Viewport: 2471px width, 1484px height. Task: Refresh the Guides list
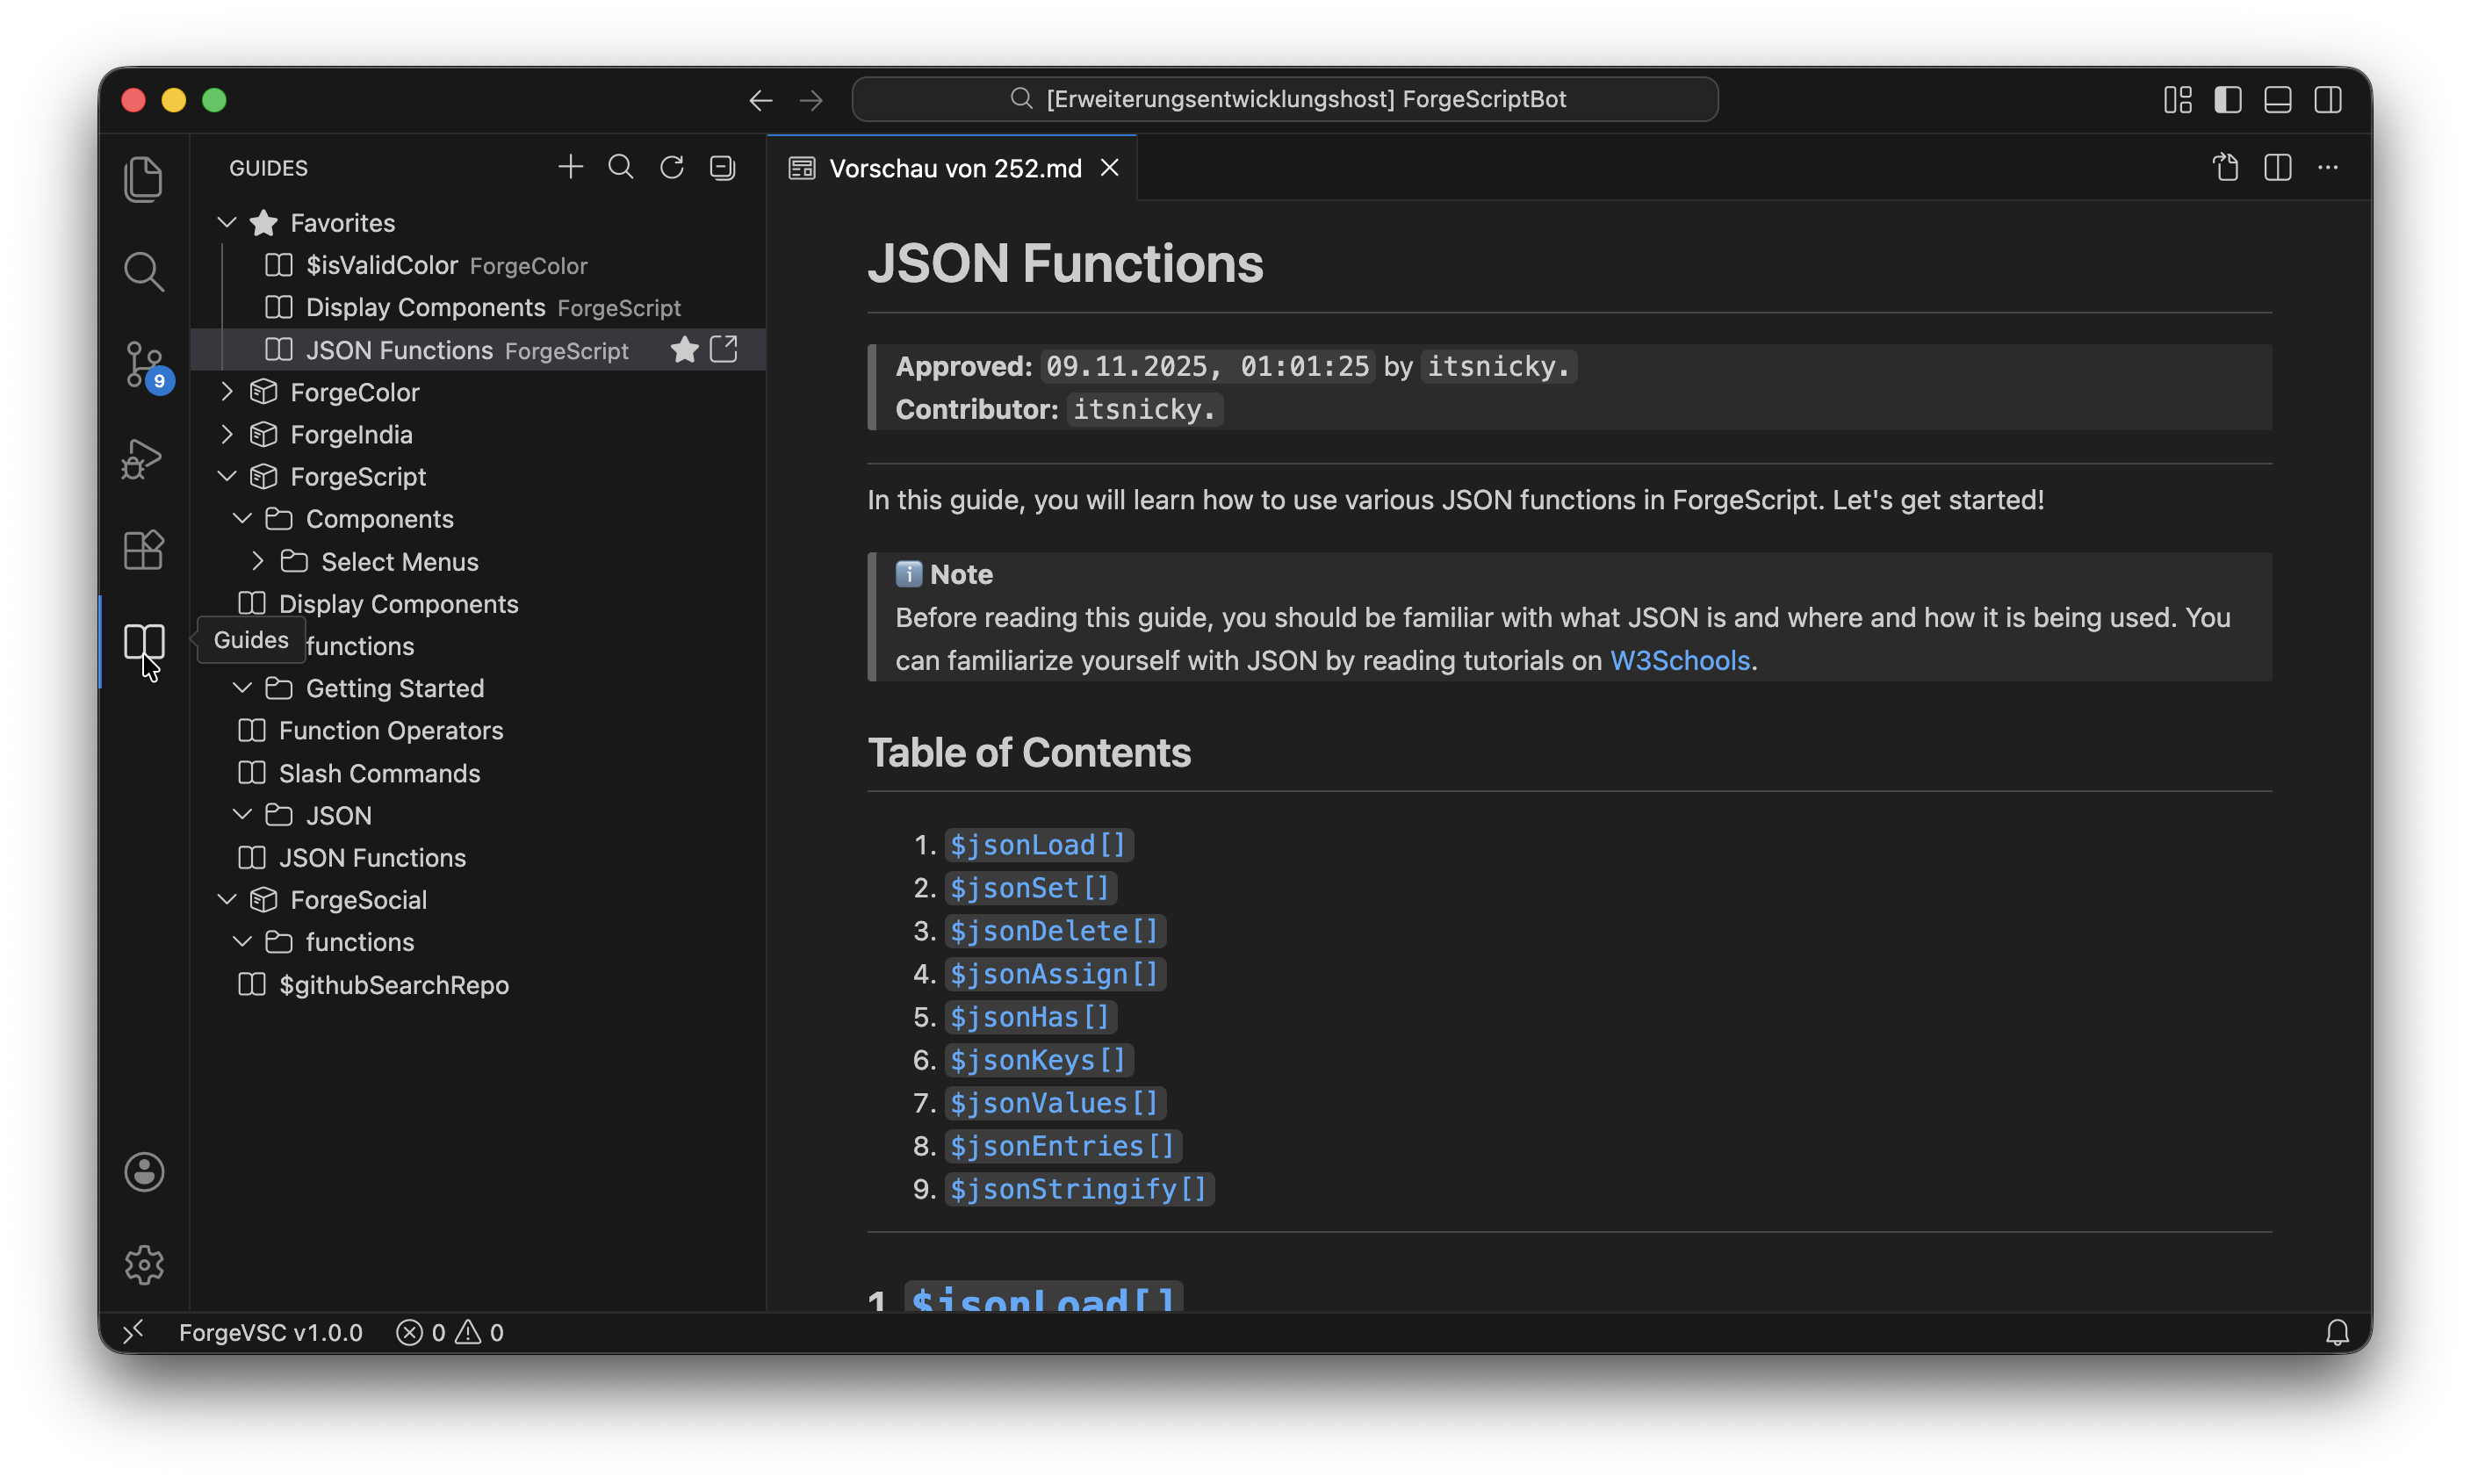click(672, 167)
